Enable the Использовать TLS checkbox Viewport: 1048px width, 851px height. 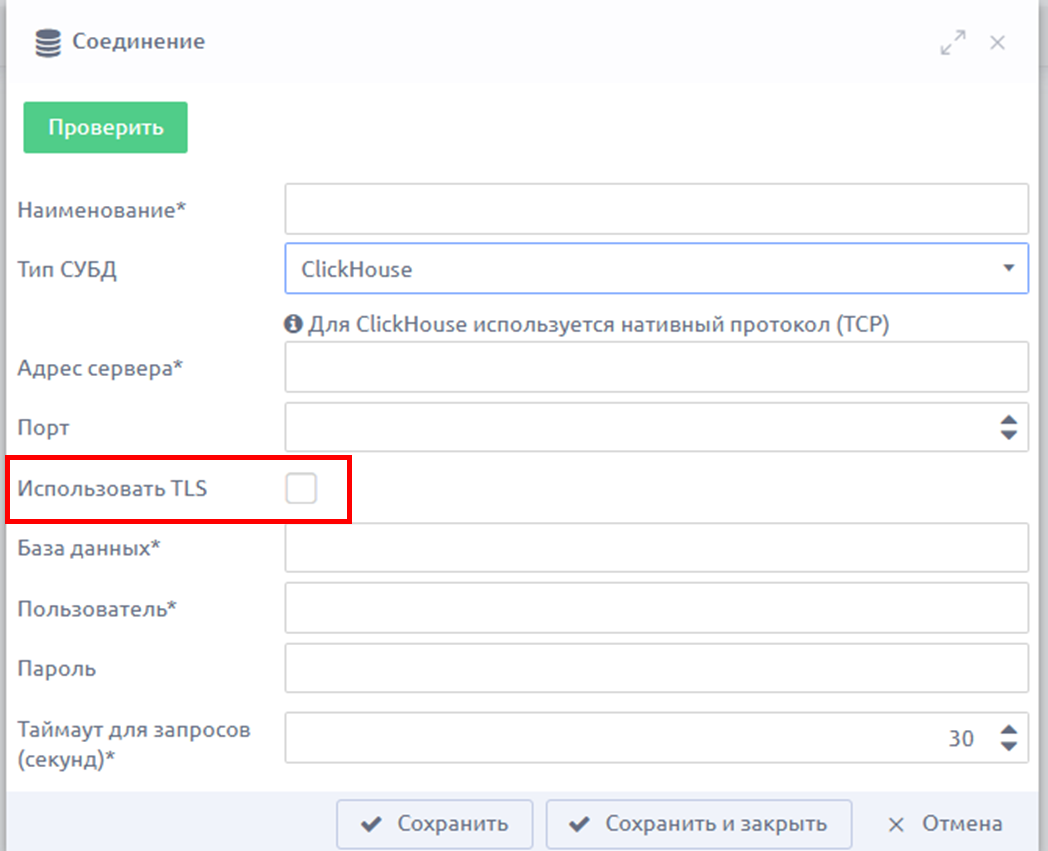301,489
